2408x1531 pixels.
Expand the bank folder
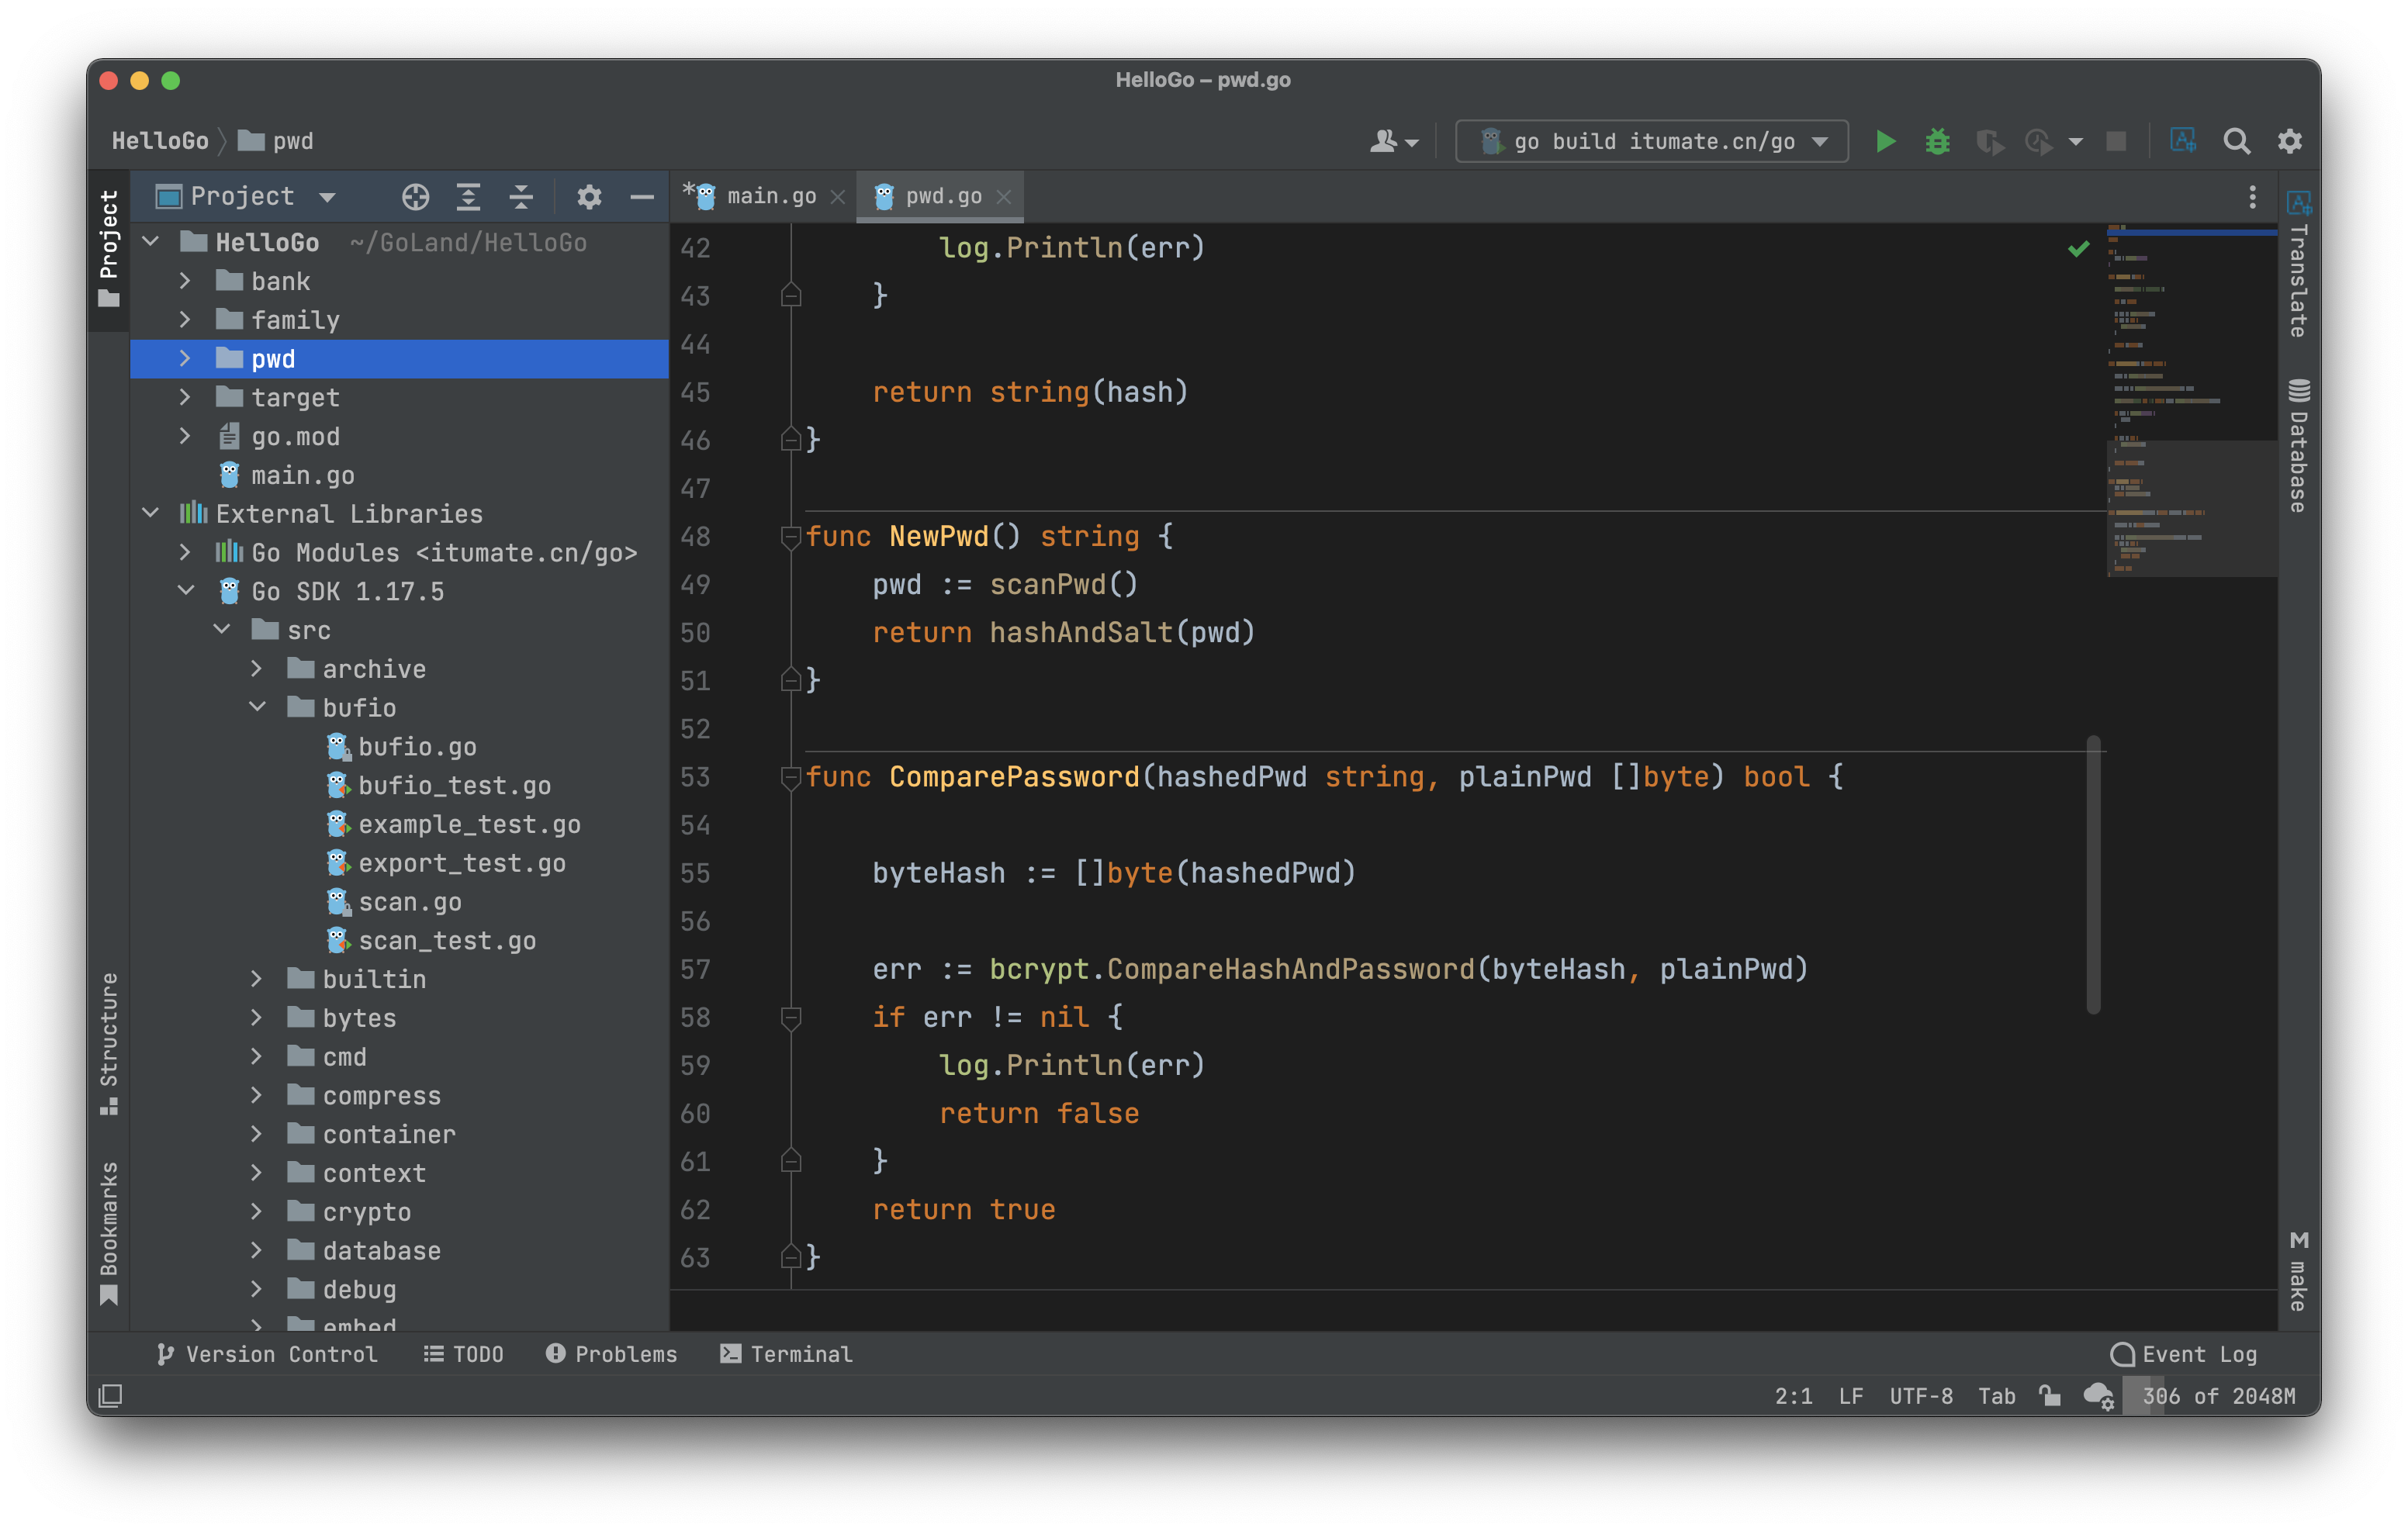point(185,281)
